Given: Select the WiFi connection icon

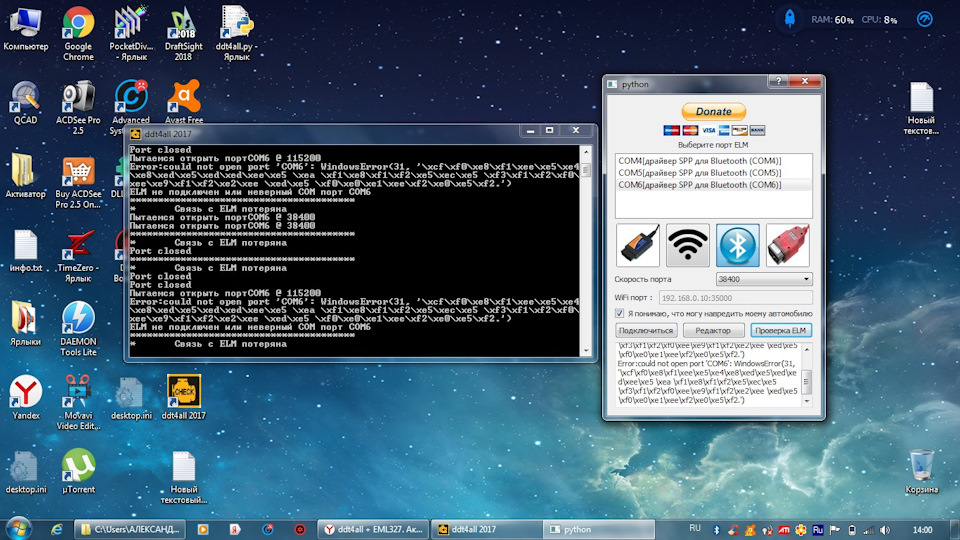Looking at the screenshot, I should (688, 245).
